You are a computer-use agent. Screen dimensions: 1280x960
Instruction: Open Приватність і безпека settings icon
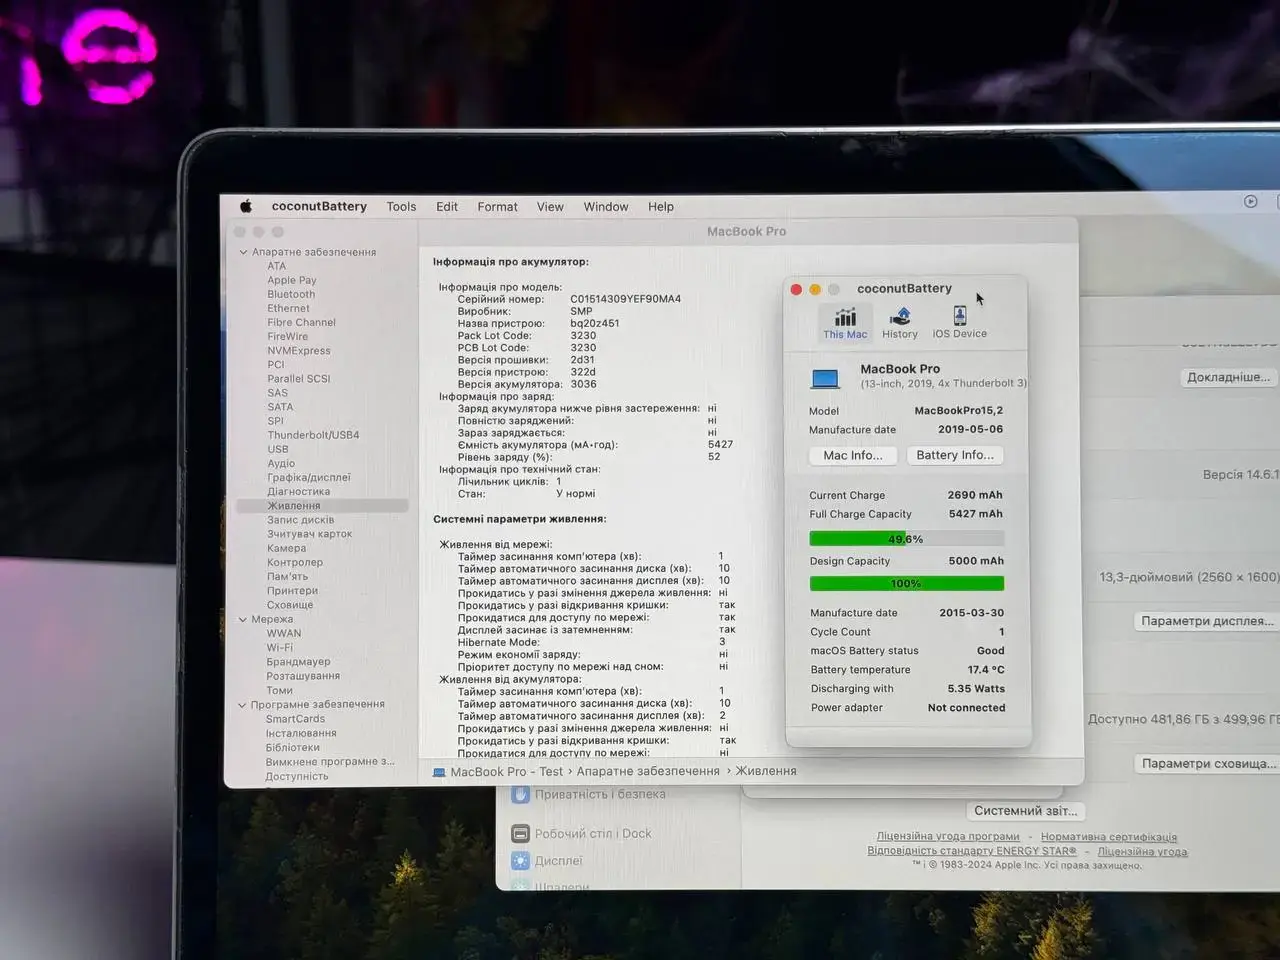click(520, 794)
